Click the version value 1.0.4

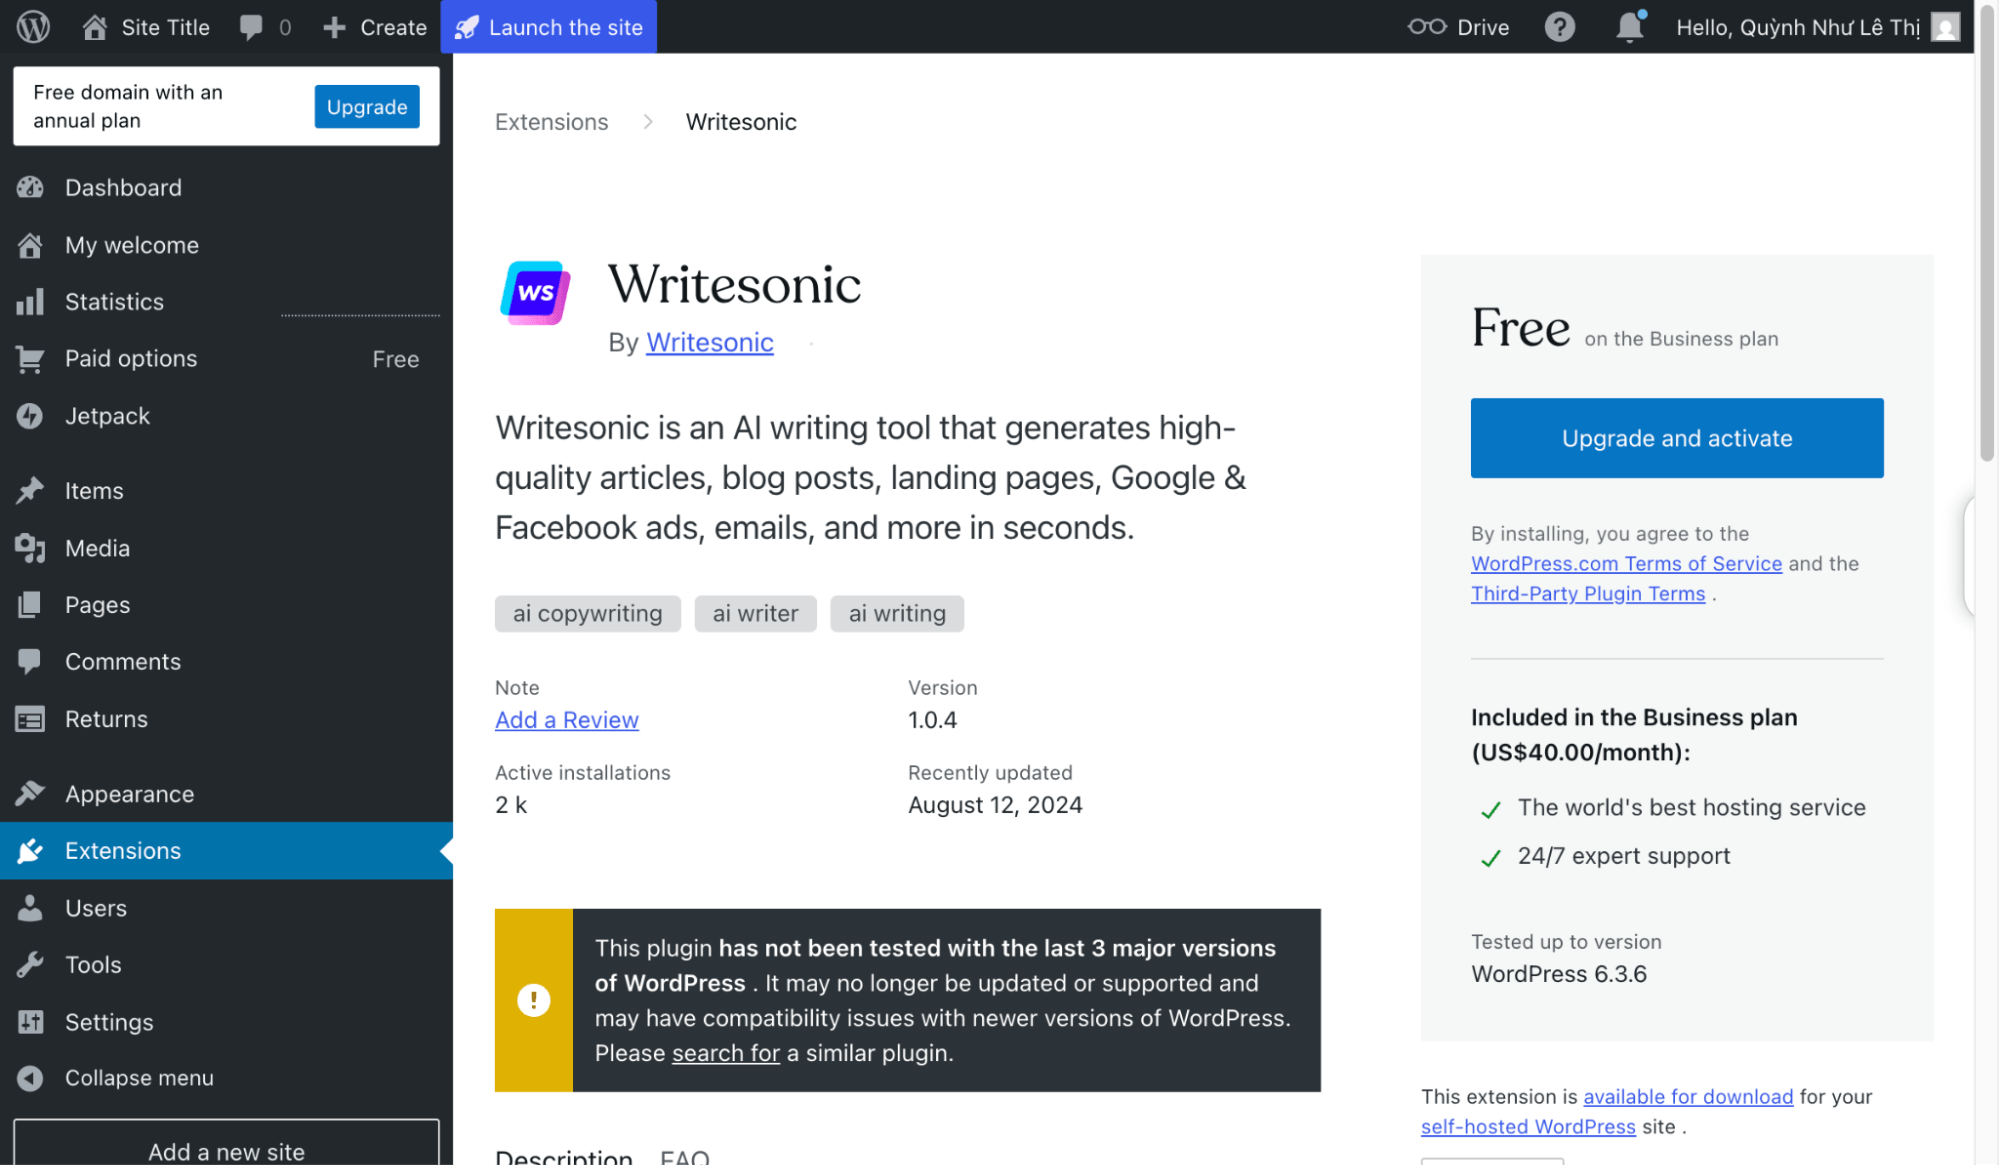pos(932,720)
